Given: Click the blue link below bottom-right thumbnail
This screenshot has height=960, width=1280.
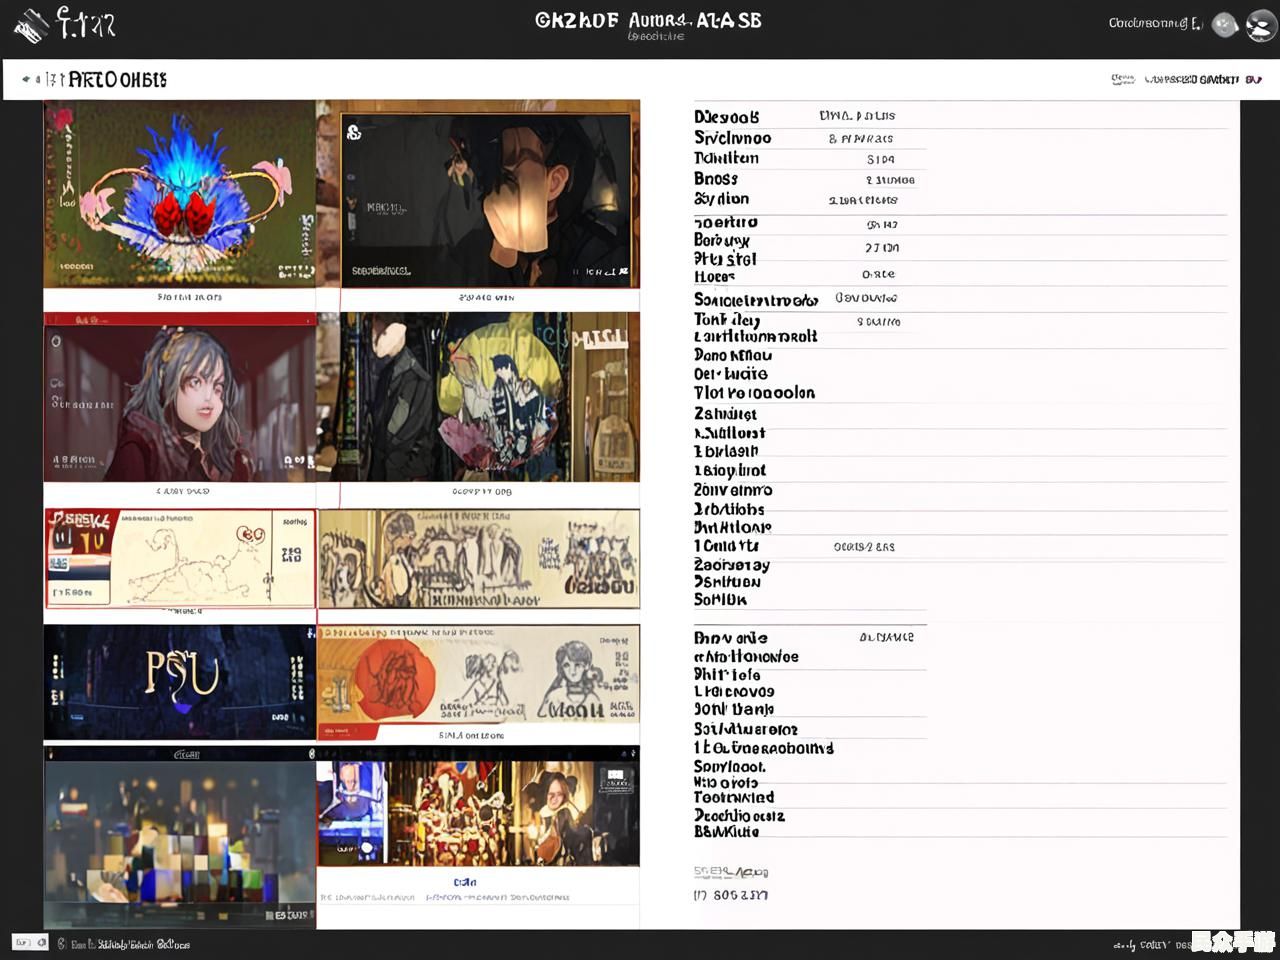Looking at the screenshot, I should point(465,882).
